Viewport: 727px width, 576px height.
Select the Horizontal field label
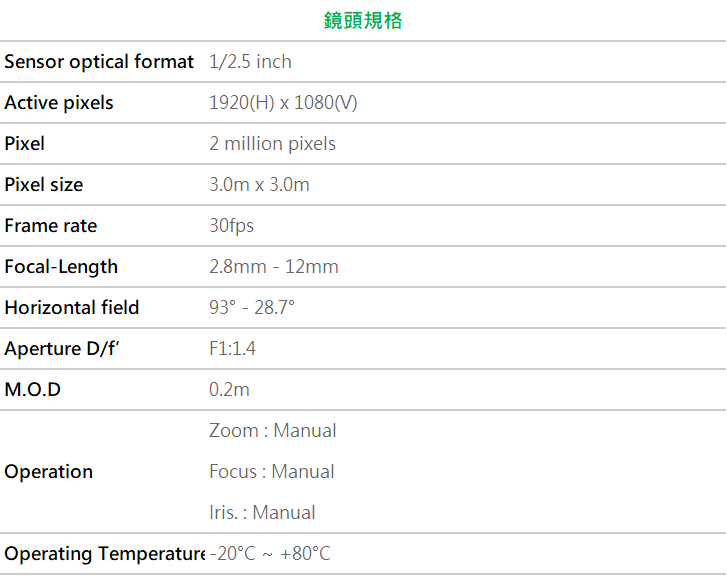72,308
